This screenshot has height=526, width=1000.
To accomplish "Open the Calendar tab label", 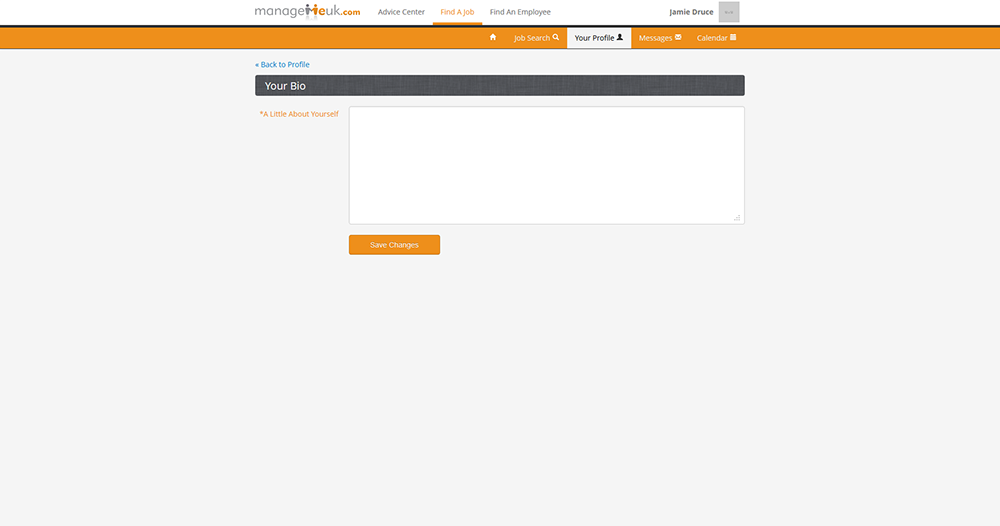I will 711,38.
